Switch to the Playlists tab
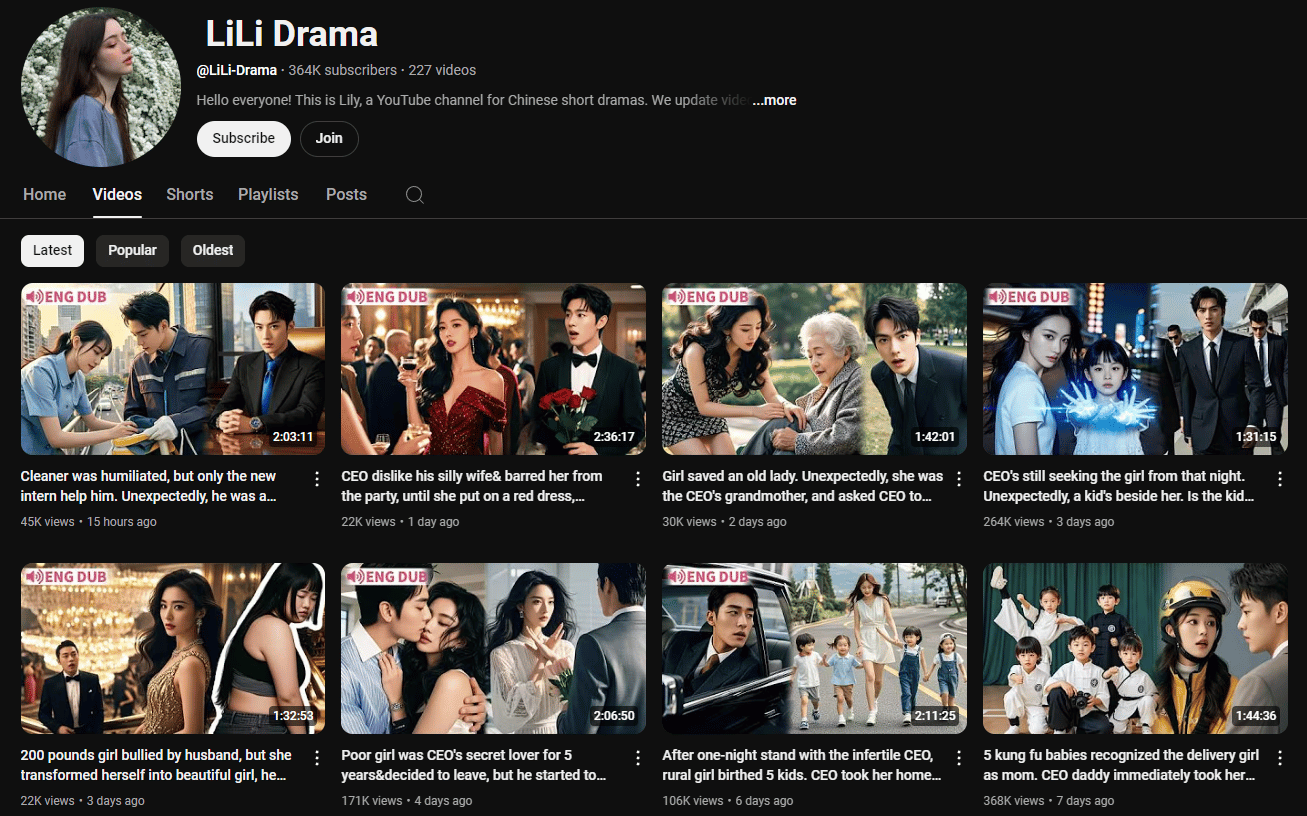The image size is (1307, 816). 268,195
